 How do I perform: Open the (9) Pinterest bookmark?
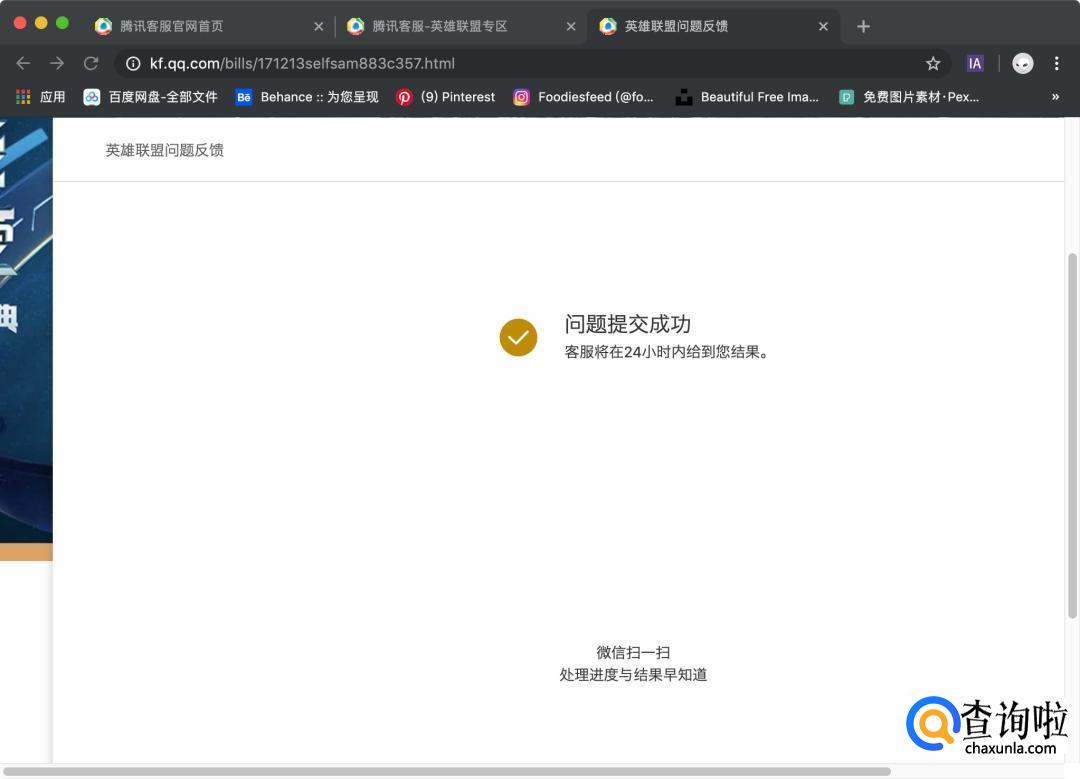coord(446,97)
